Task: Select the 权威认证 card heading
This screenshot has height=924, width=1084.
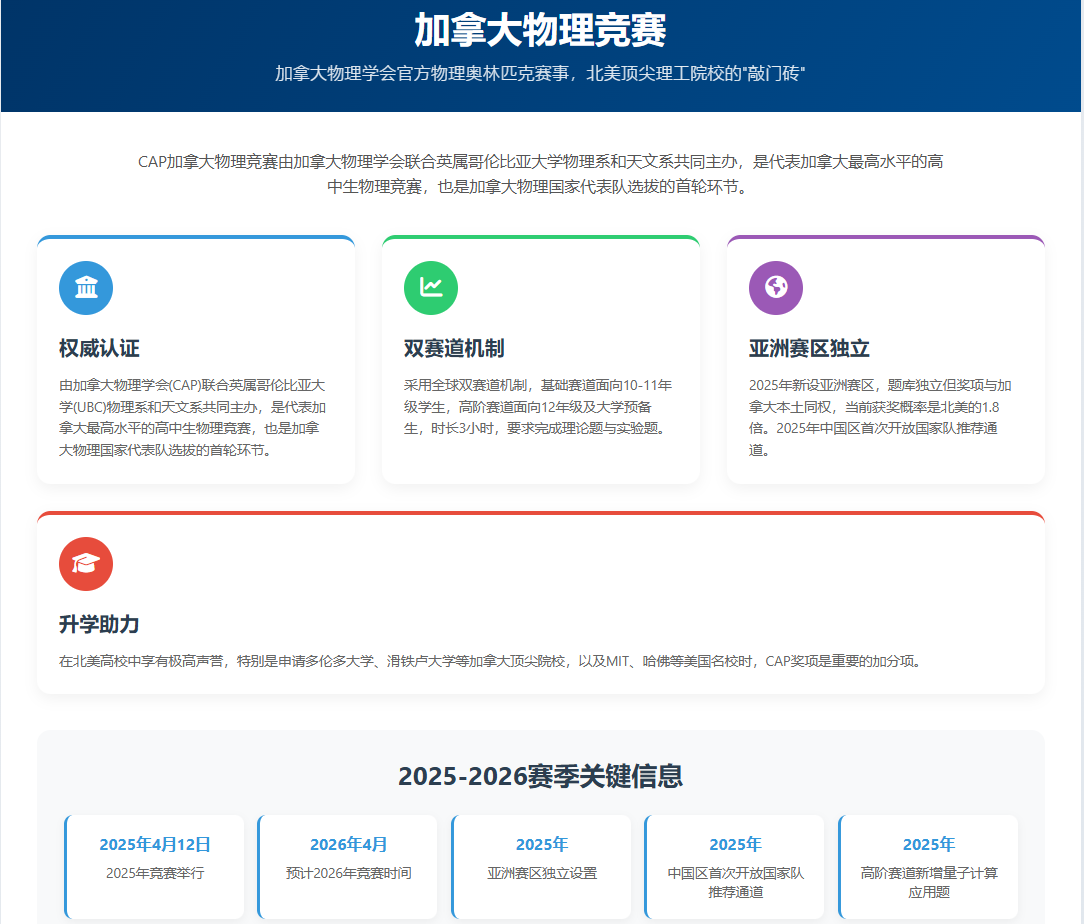Action: click(x=99, y=348)
